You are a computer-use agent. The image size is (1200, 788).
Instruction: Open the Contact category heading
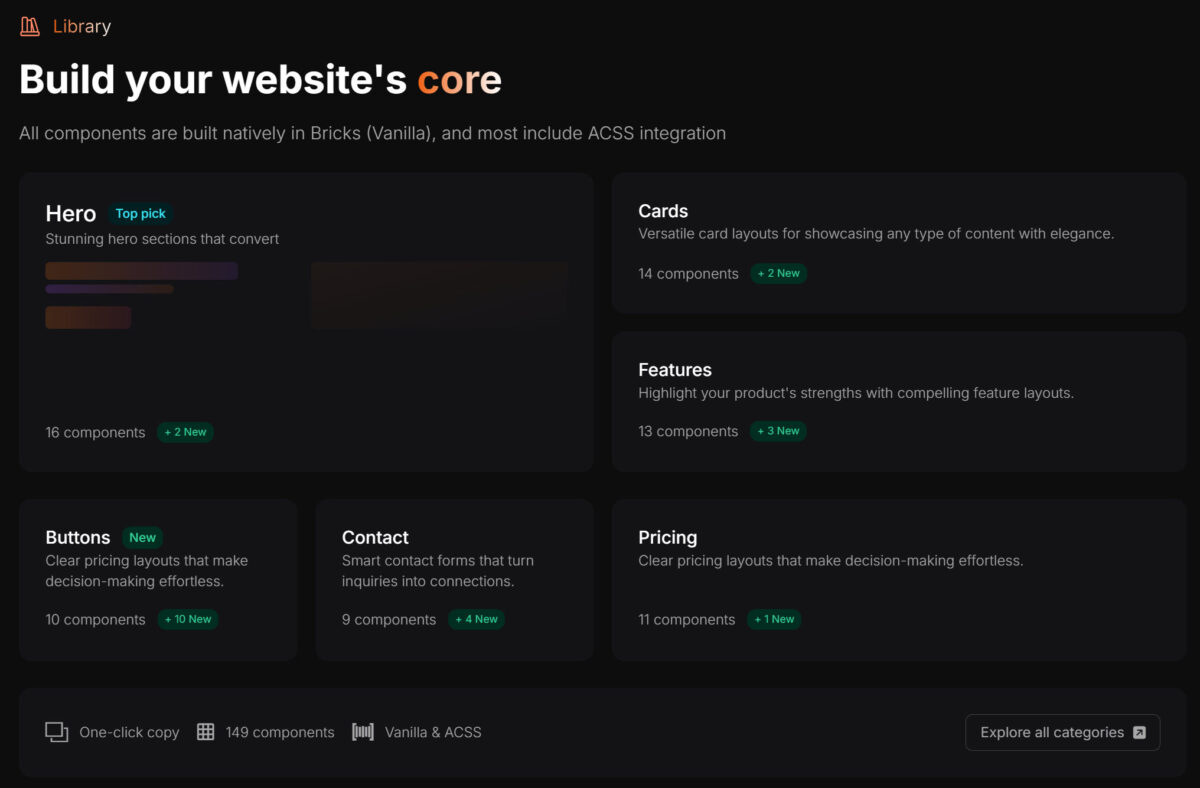(x=375, y=537)
